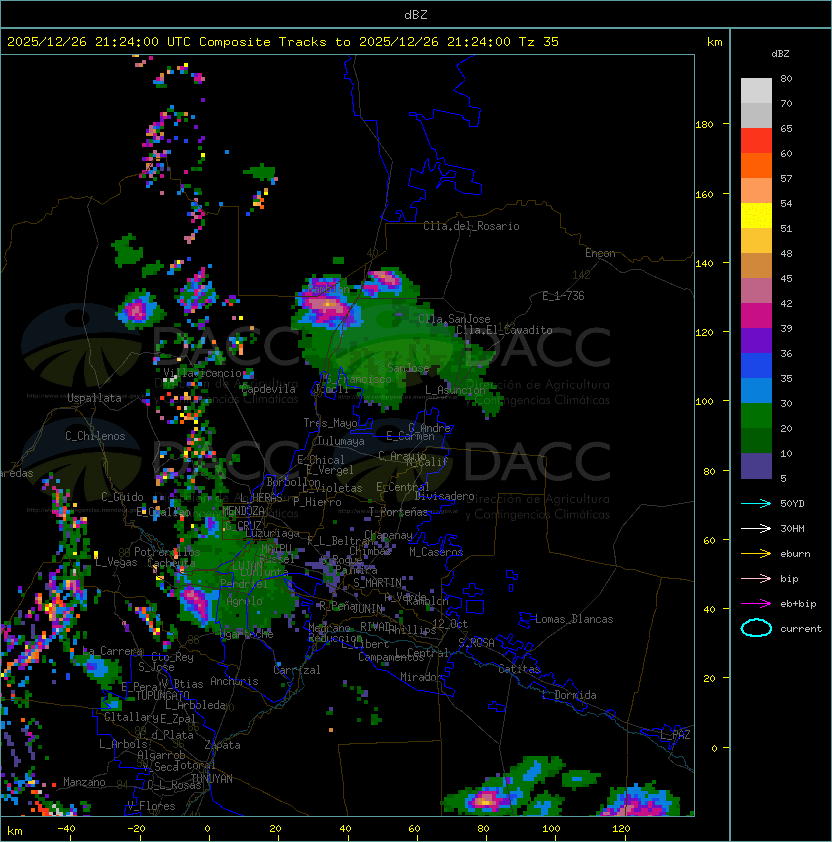832x842 pixels.
Task: Click the 'Composite Tracks' header text
Action: (263, 42)
